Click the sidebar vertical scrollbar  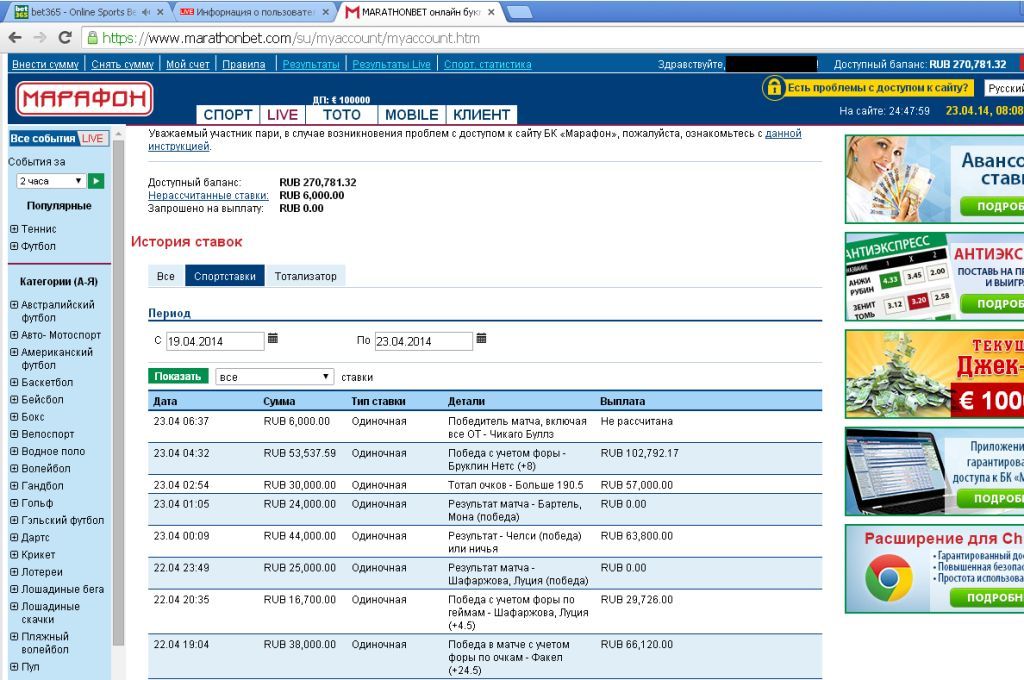click(x=118, y=392)
